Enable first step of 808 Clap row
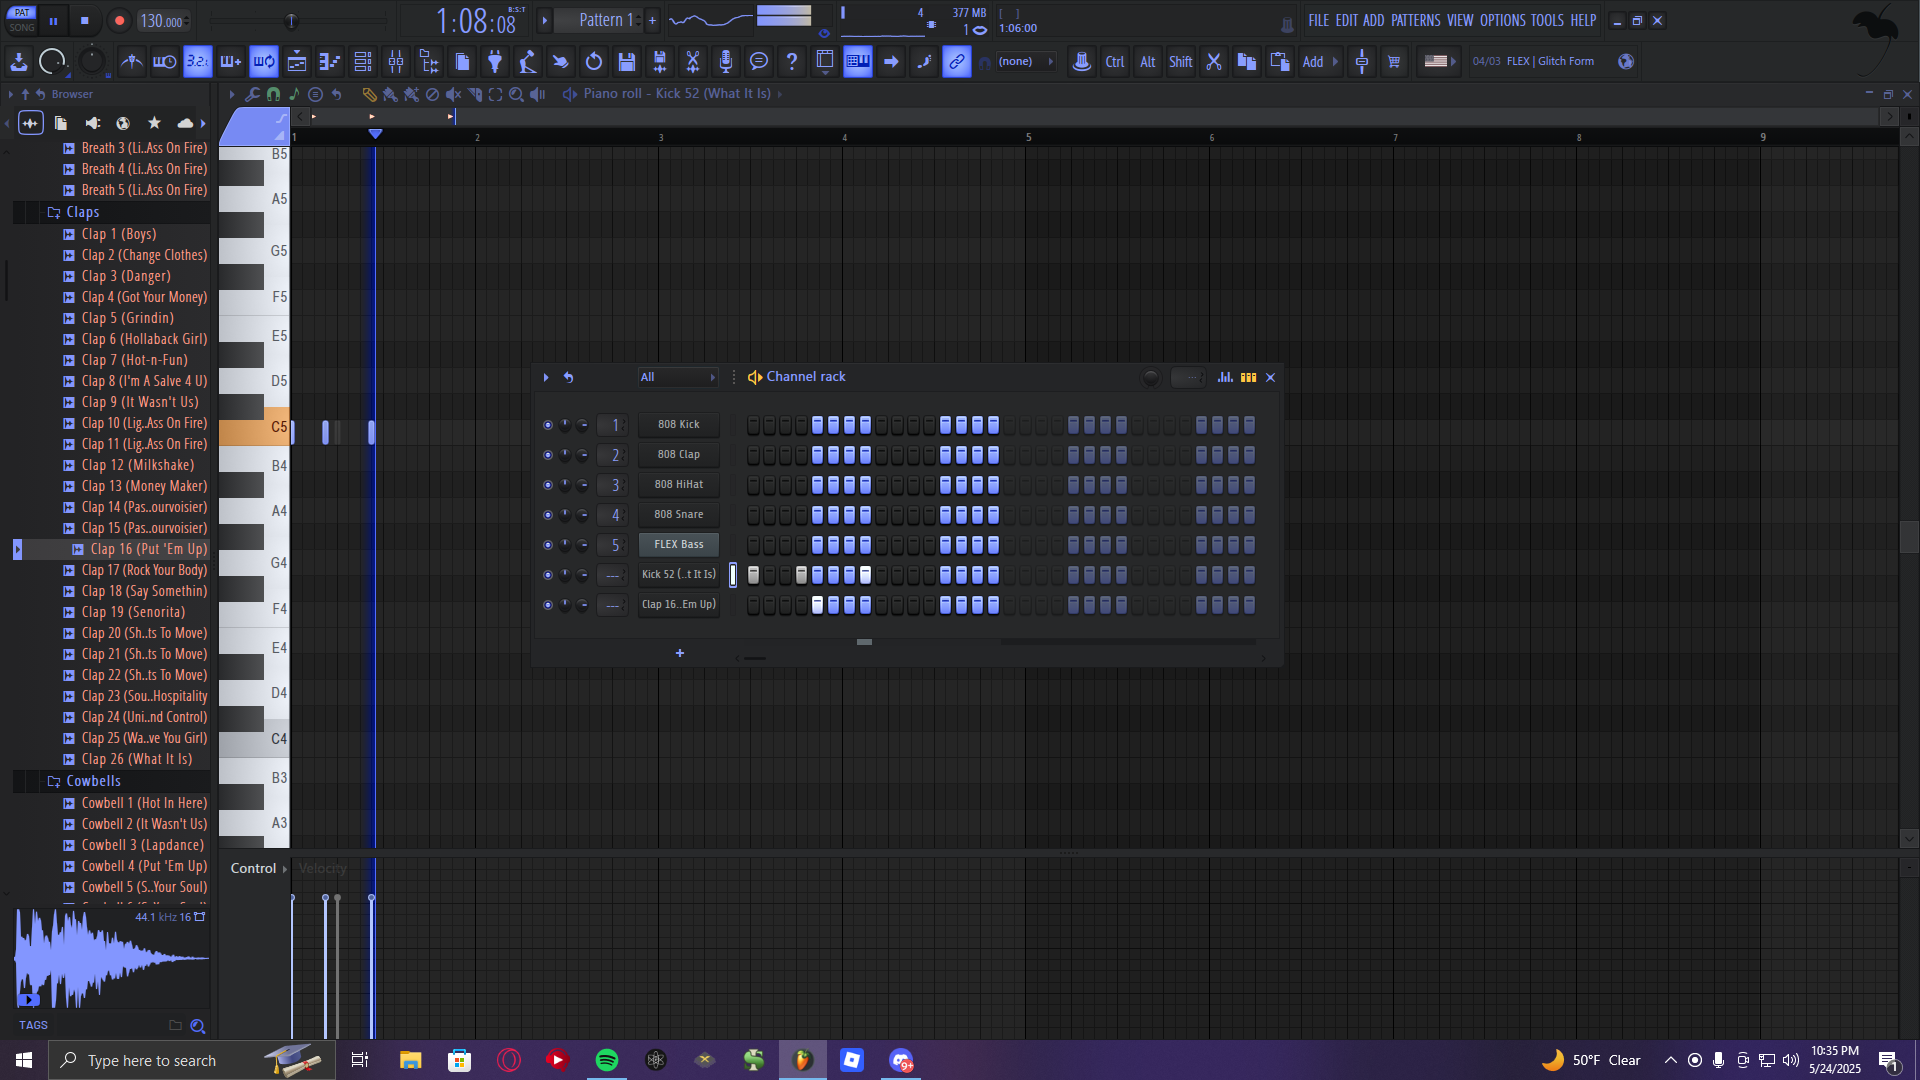 click(x=753, y=455)
